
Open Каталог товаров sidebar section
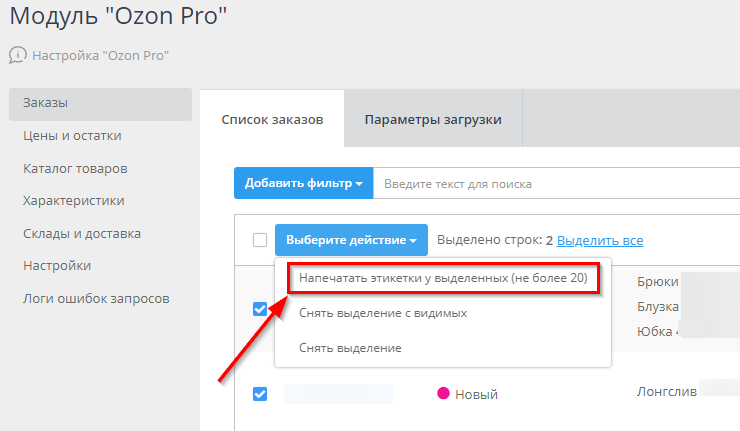[75, 168]
